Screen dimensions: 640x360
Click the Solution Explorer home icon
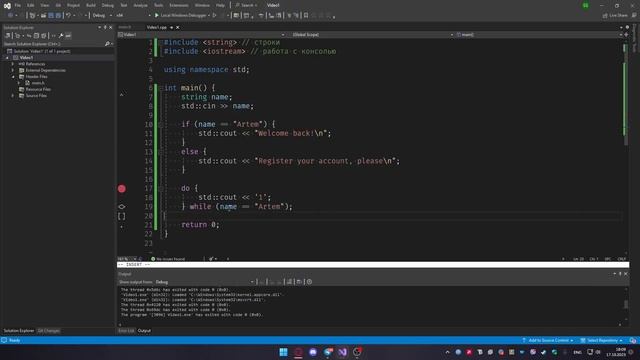8,36
